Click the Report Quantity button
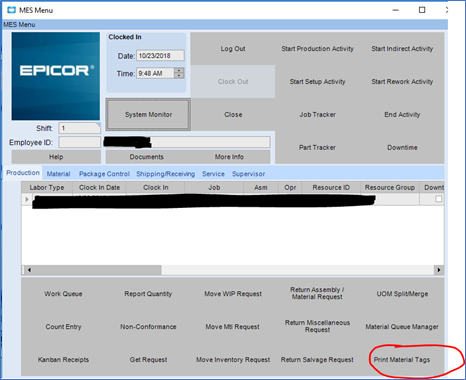Viewport: 466px width, 380px height. click(x=148, y=294)
